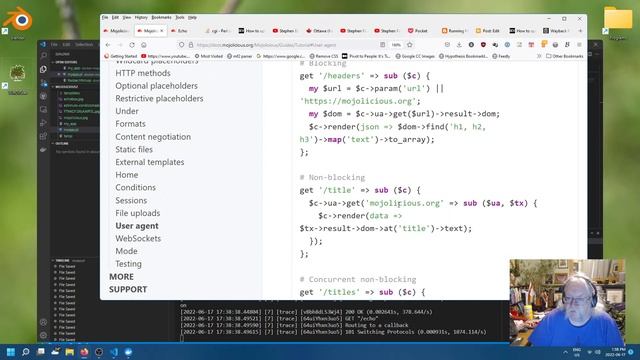Image resolution: width=640 pixels, height=360 pixels.
Task: Open the User agent section link
Action: pyautogui.click(x=137, y=226)
